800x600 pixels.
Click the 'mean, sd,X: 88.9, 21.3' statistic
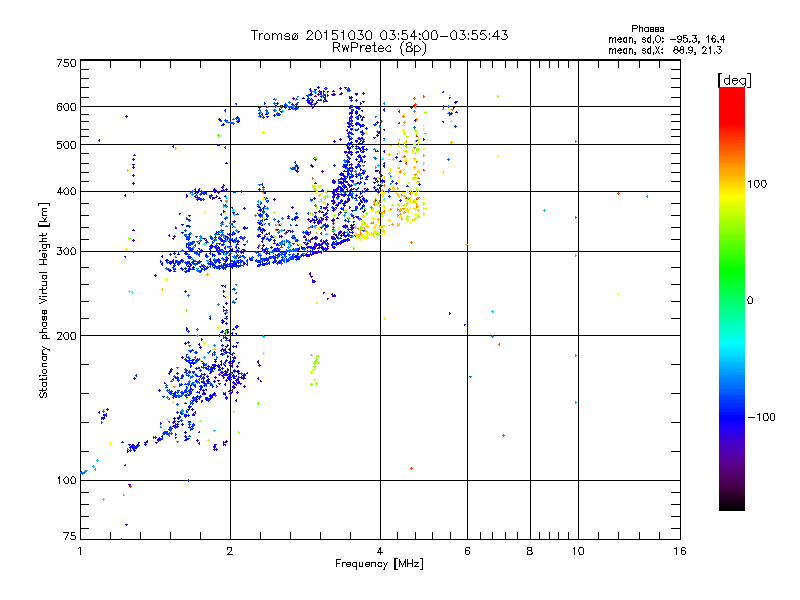665,51
